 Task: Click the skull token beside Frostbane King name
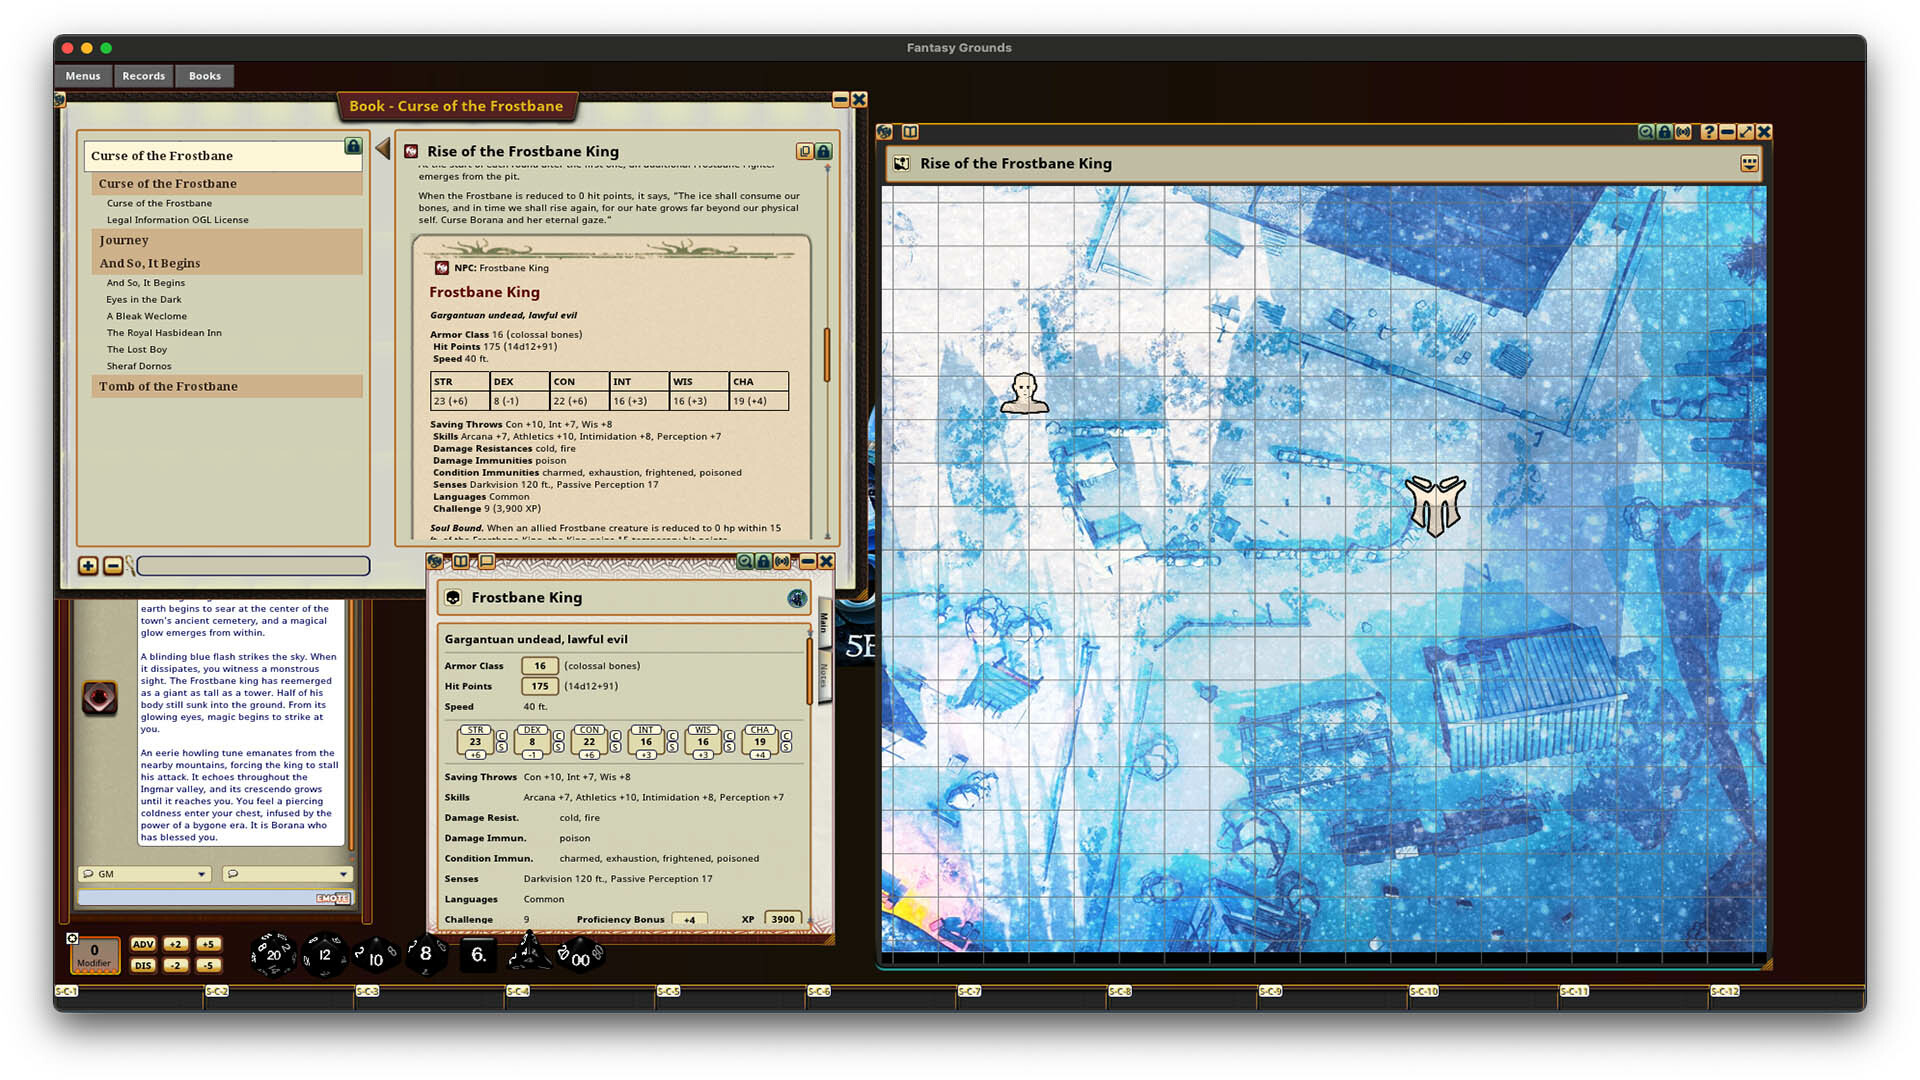[x=455, y=598]
